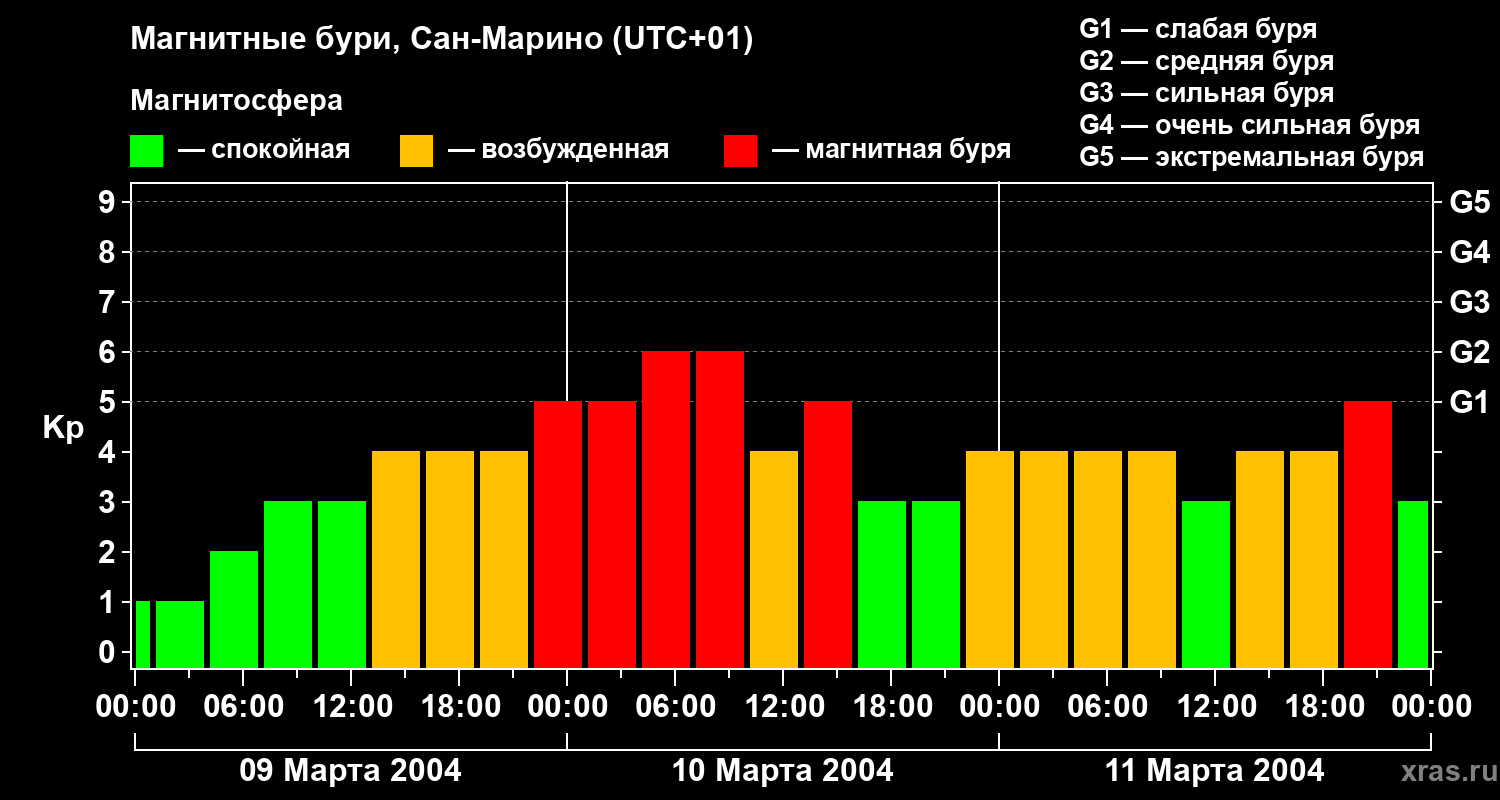Click the green 'спокойная' legend swatch

click(146, 151)
